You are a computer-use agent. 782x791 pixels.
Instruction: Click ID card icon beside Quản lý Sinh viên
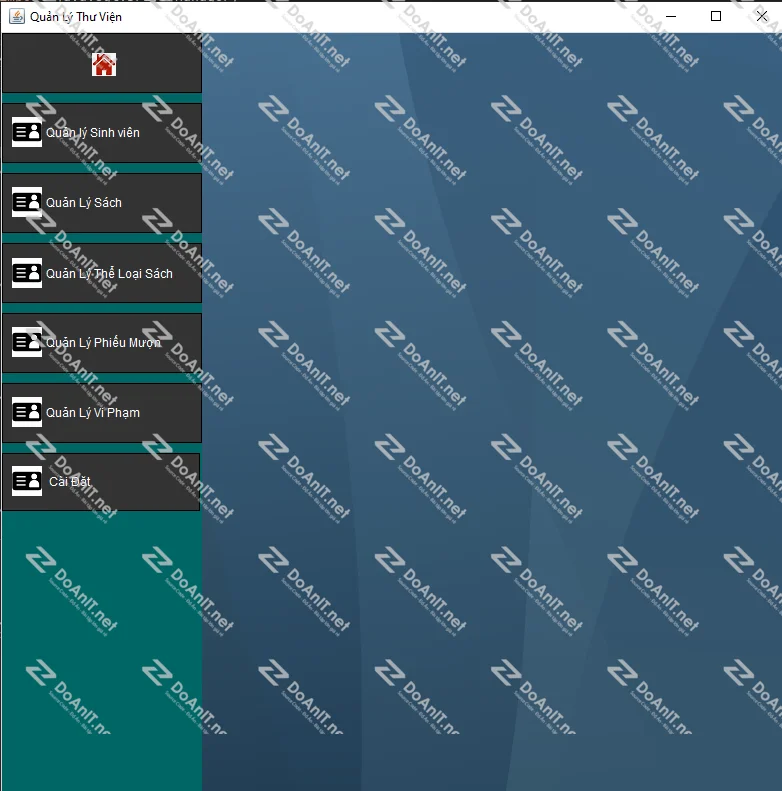click(x=27, y=133)
